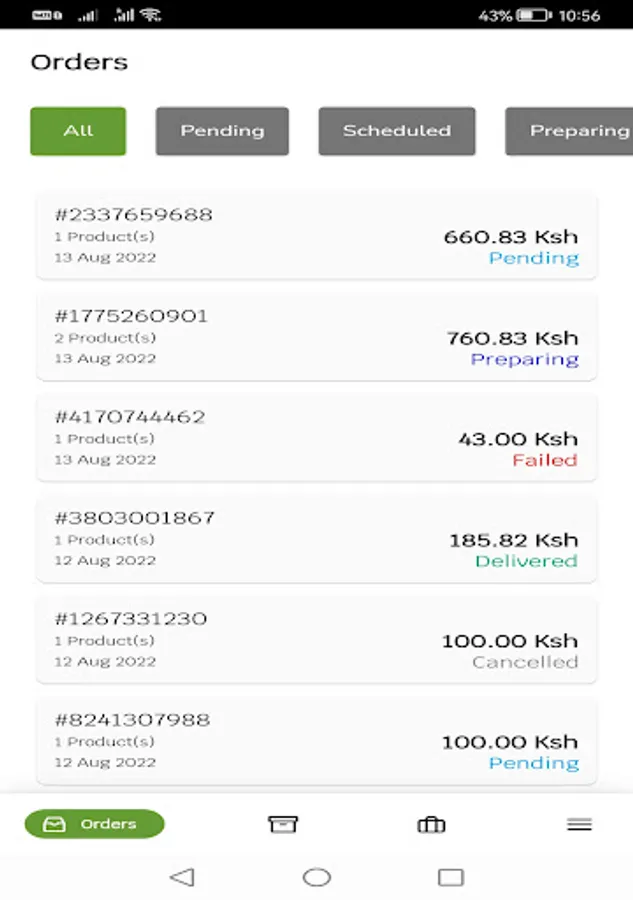Tap the 660.83 Ksh order amount
633x900 pixels.
pyautogui.click(x=511, y=236)
